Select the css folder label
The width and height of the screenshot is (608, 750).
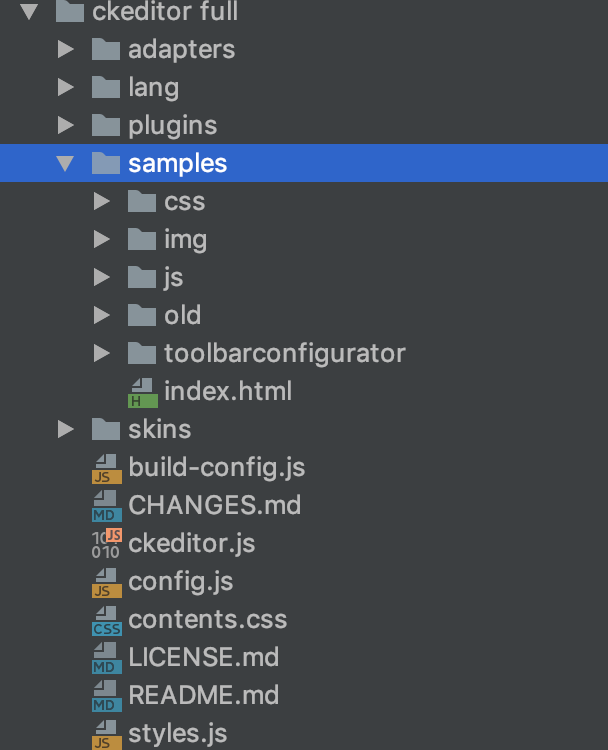(x=184, y=201)
